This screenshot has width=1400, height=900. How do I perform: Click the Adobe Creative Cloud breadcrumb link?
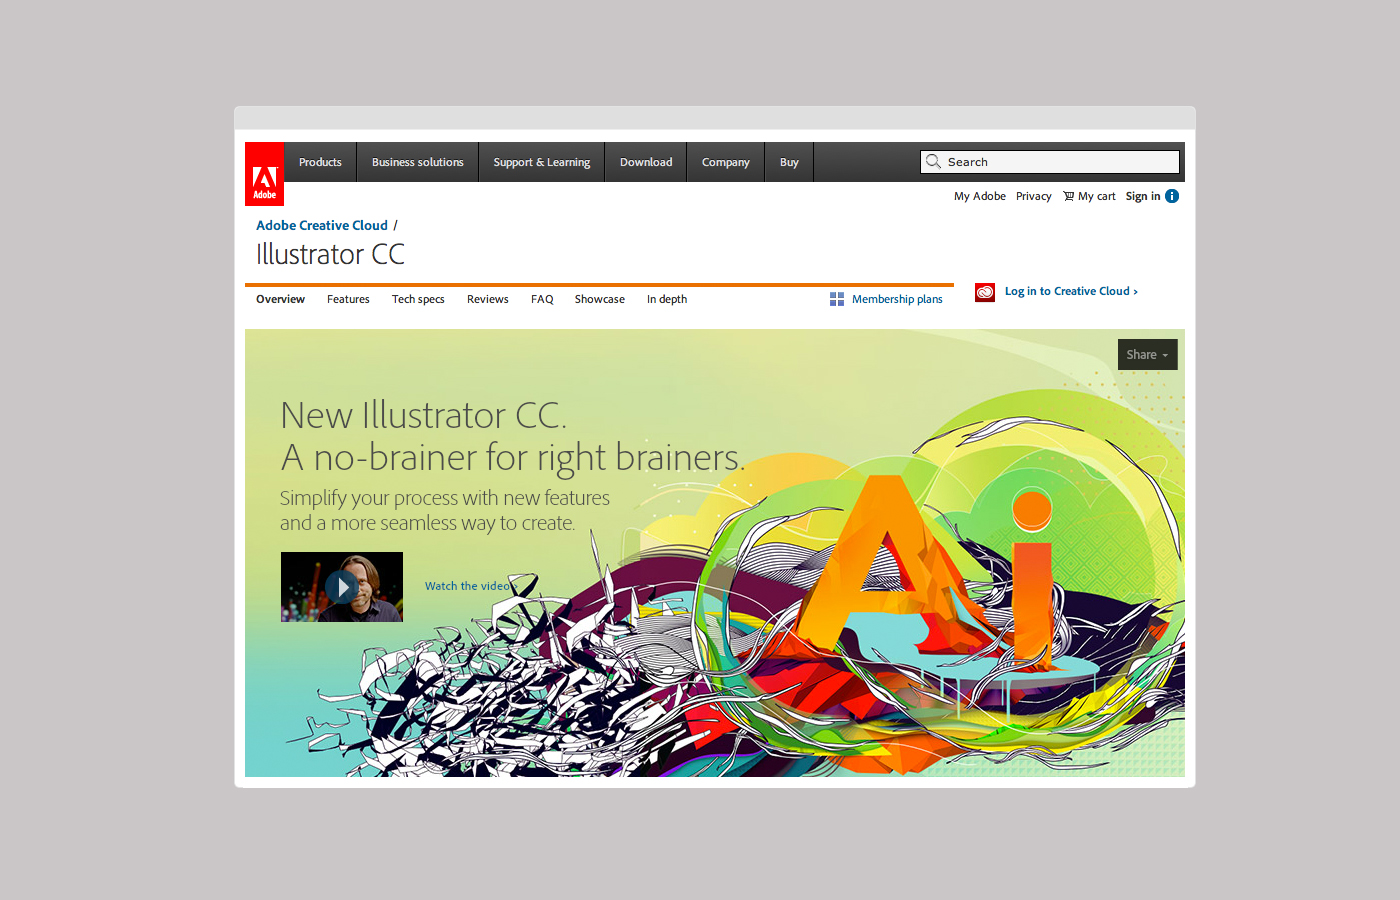(x=322, y=225)
